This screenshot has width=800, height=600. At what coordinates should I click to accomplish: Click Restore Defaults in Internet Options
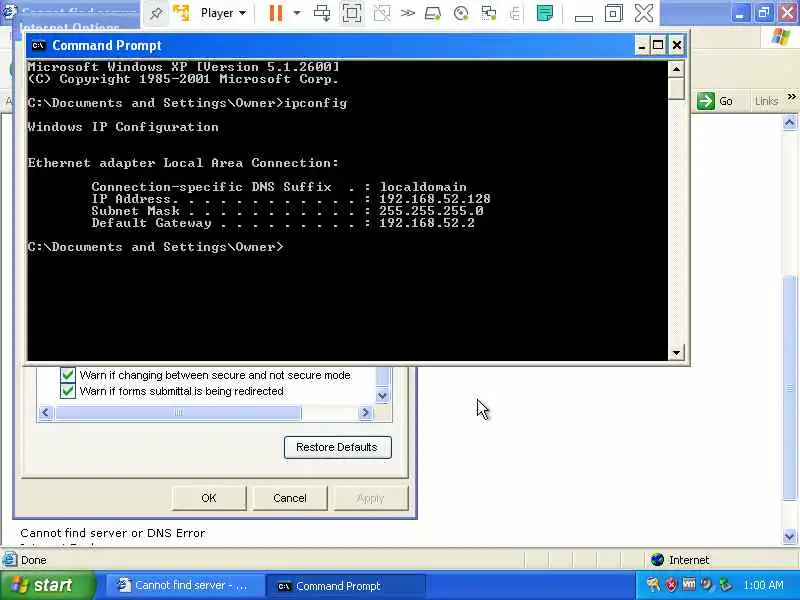point(338,447)
